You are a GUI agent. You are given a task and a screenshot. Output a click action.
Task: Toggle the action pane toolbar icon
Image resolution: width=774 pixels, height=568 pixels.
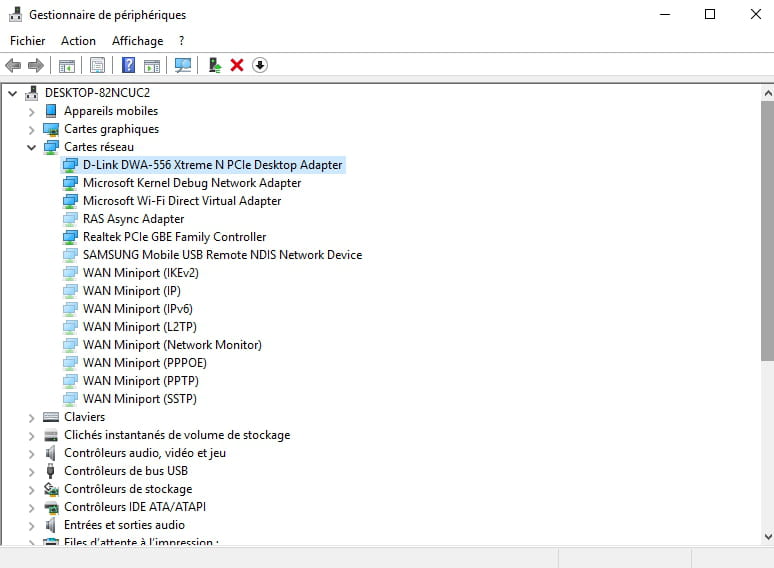152,65
